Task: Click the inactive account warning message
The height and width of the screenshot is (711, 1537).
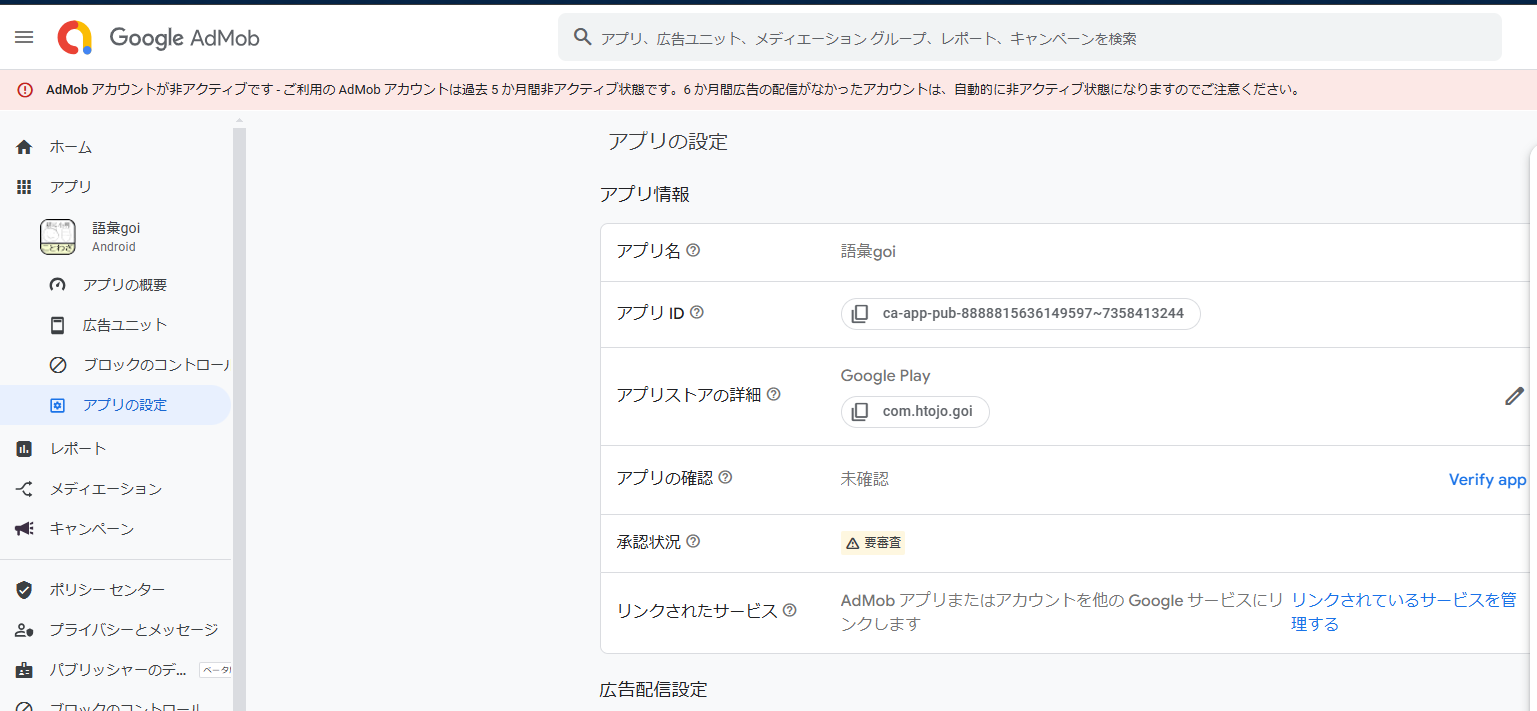Action: tap(673, 90)
